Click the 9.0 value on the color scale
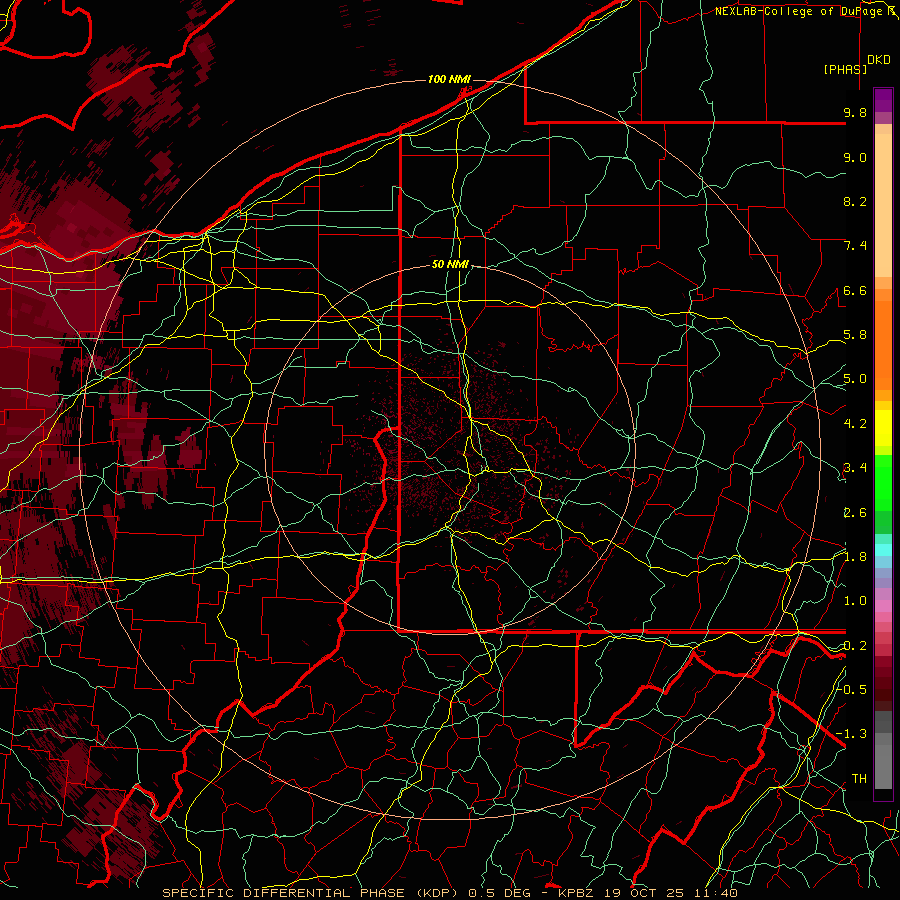The height and width of the screenshot is (900, 900). point(855,157)
